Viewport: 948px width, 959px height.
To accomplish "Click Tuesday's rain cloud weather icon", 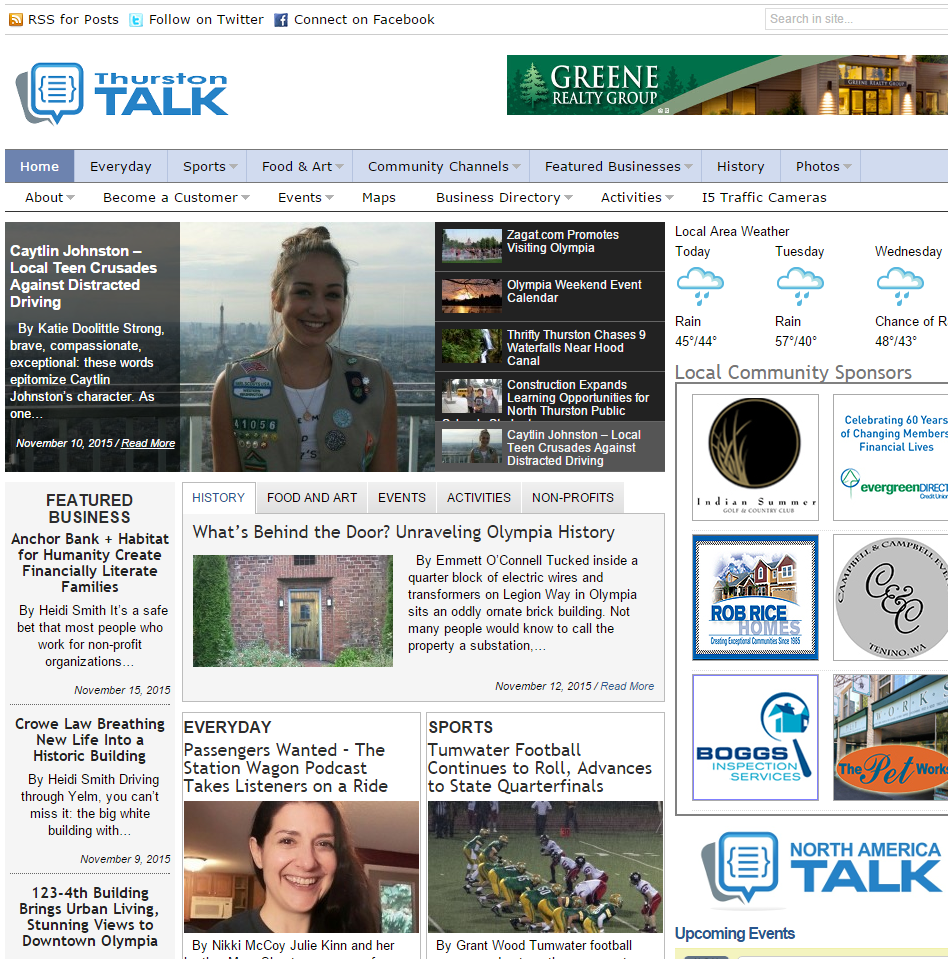I will pos(800,286).
